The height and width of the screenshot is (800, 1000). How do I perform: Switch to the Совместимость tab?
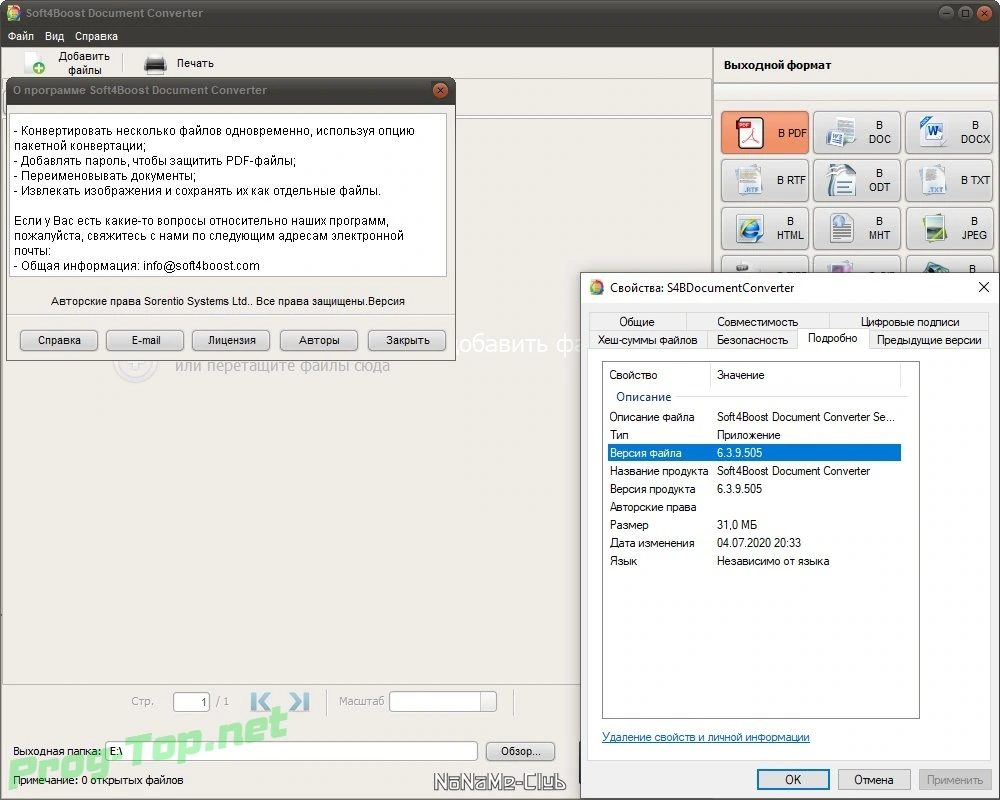pyautogui.click(x=757, y=322)
